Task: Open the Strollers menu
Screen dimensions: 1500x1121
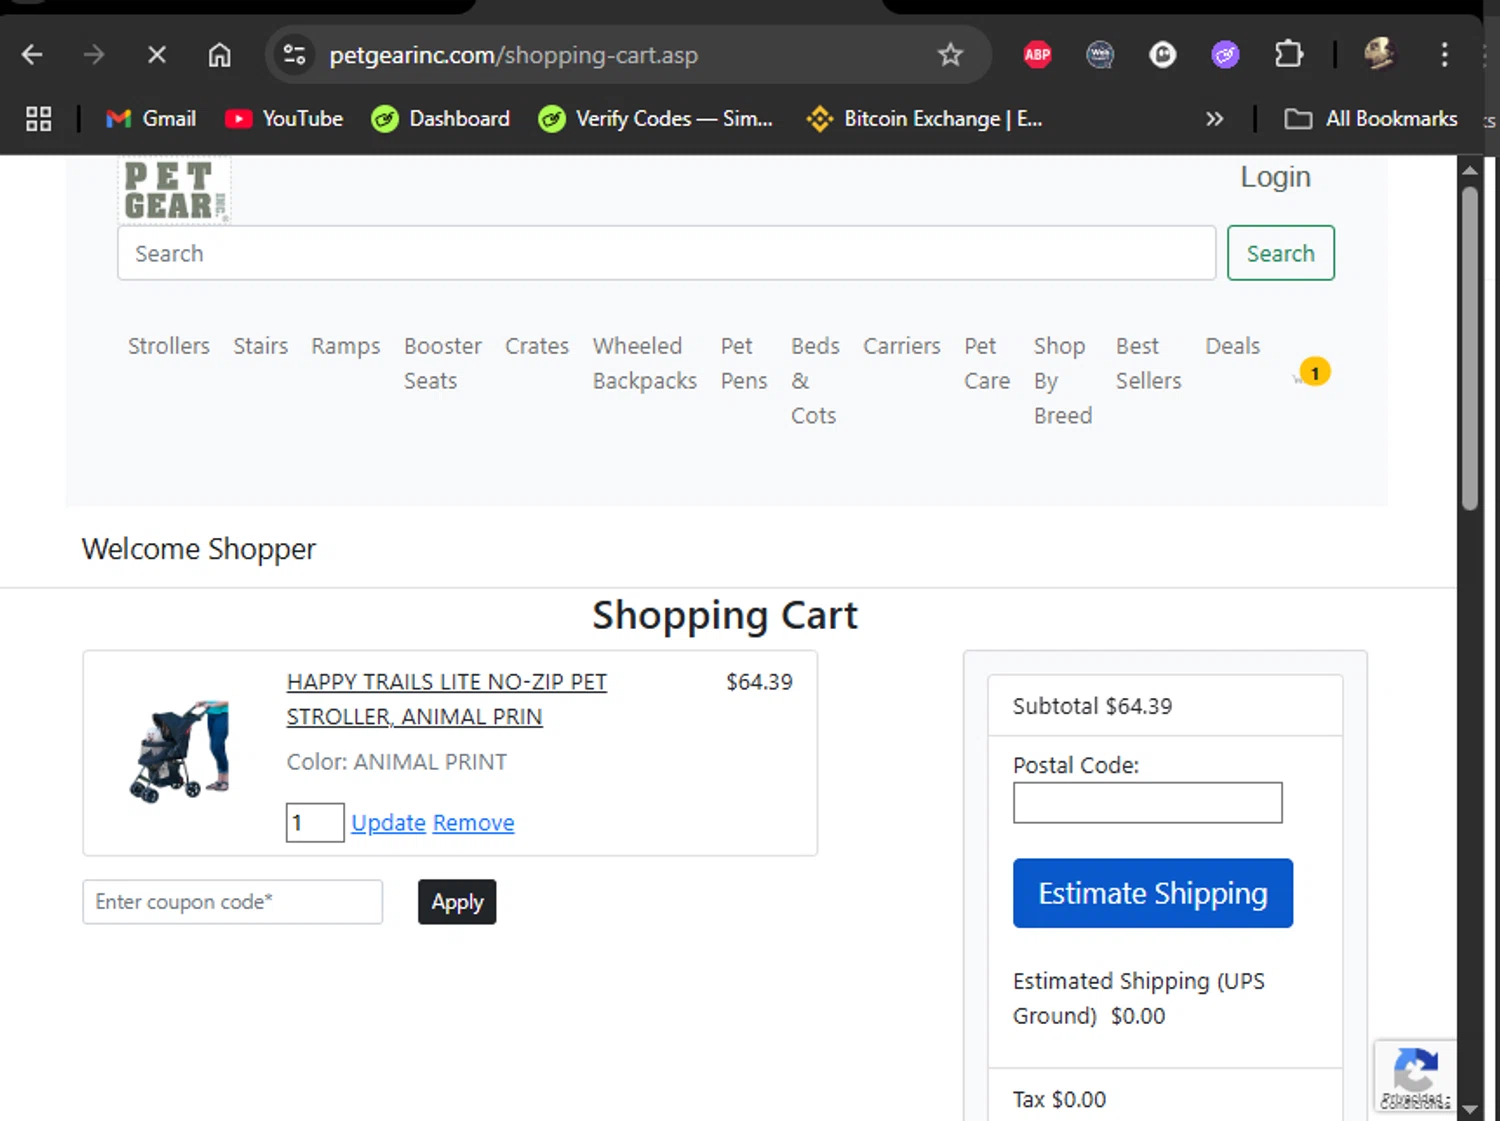Action: (x=169, y=346)
